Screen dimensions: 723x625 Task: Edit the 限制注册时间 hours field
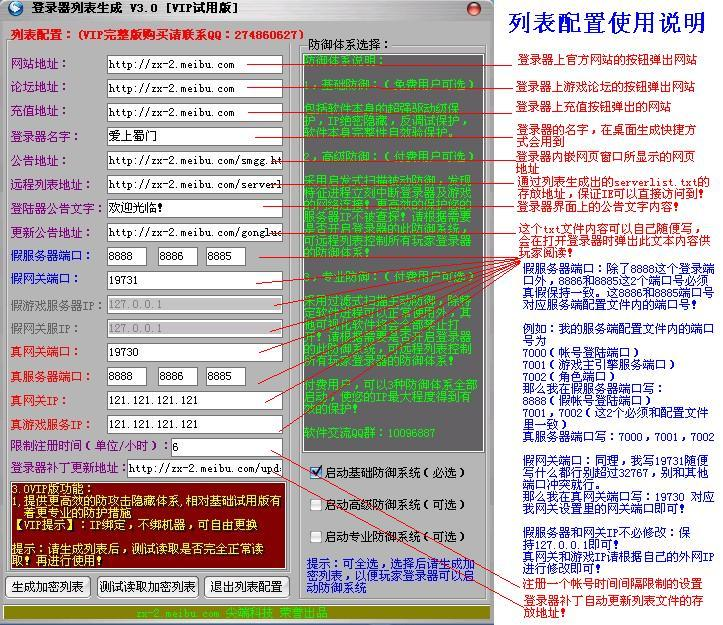pyautogui.click(x=226, y=447)
